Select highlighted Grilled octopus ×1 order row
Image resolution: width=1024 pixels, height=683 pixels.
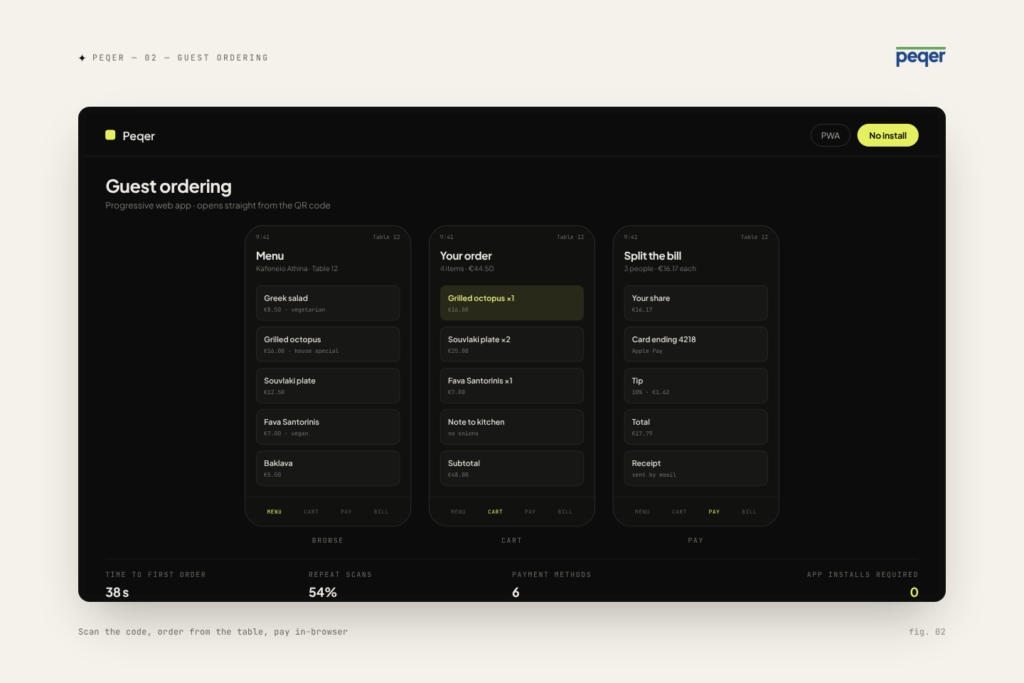[511, 303]
